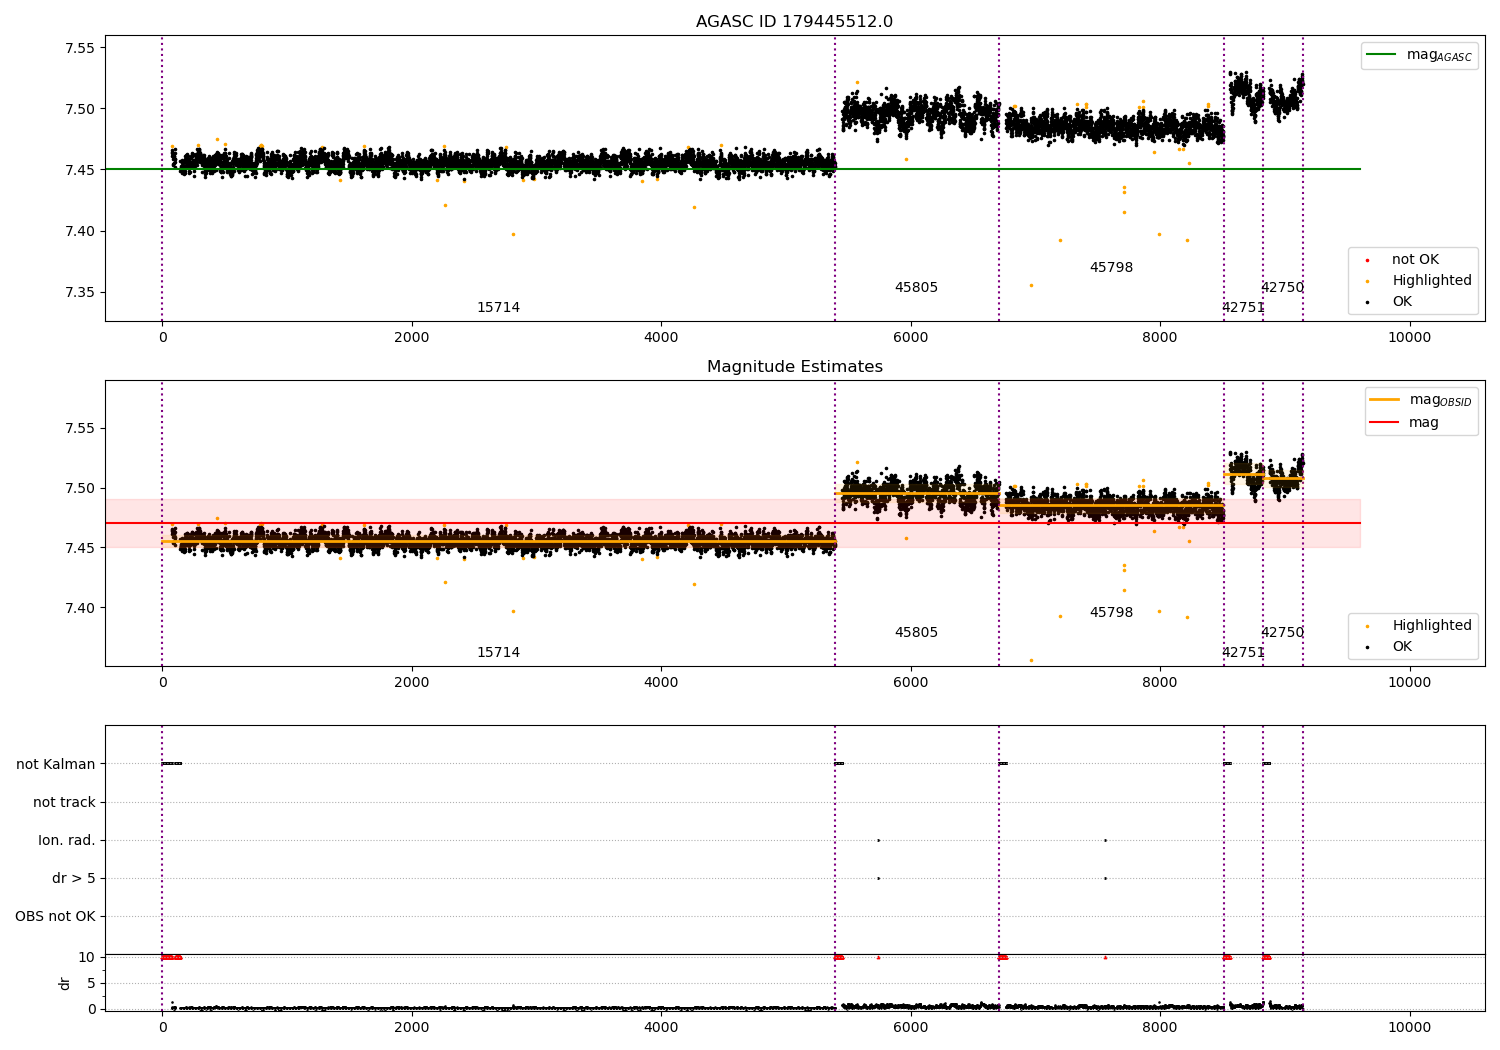Click the '2000' x-tick under the dr plot
The height and width of the screenshot is (1050, 1500).
[412, 1027]
